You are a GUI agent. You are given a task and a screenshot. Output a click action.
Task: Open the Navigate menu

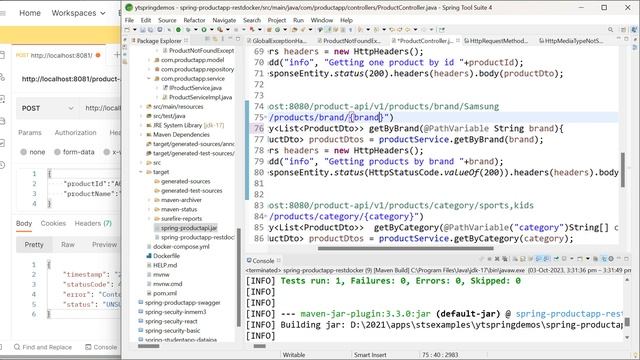coord(224,20)
